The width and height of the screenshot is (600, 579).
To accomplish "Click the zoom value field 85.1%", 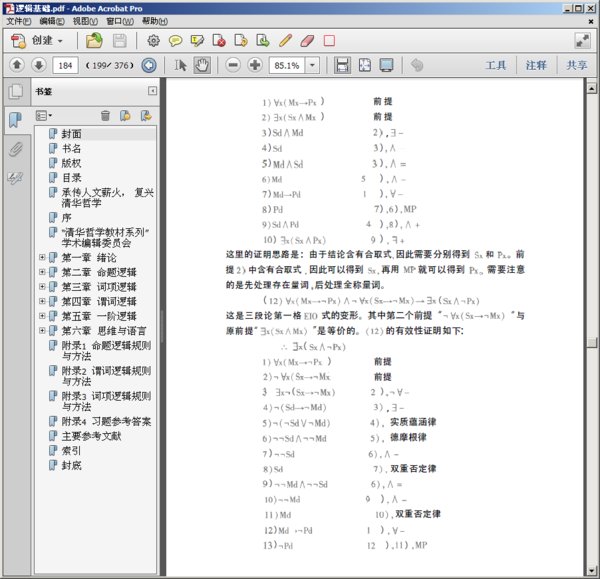I will (287, 65).
